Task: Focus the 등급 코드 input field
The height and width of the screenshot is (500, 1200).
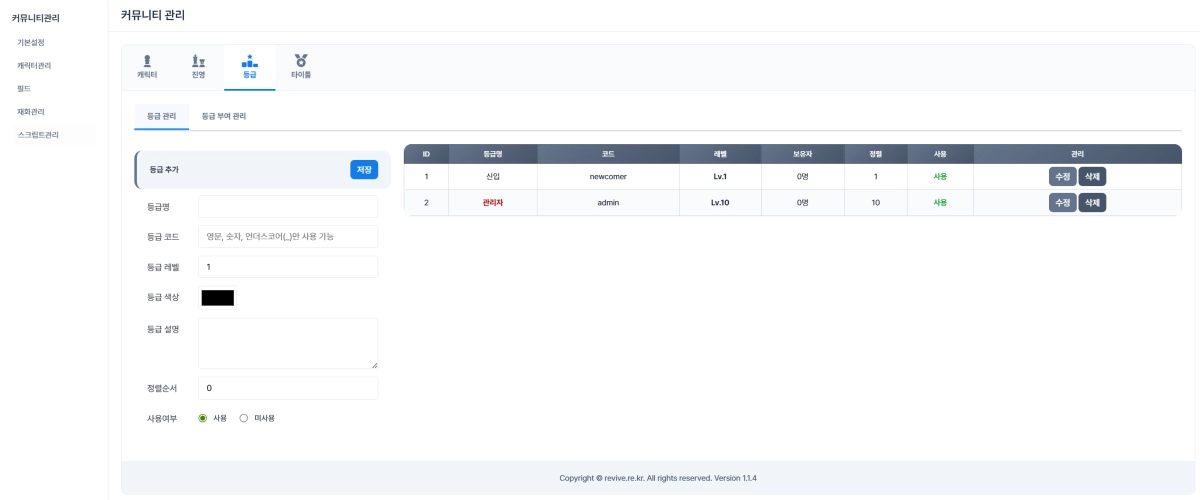Action: tap(288, 237)
